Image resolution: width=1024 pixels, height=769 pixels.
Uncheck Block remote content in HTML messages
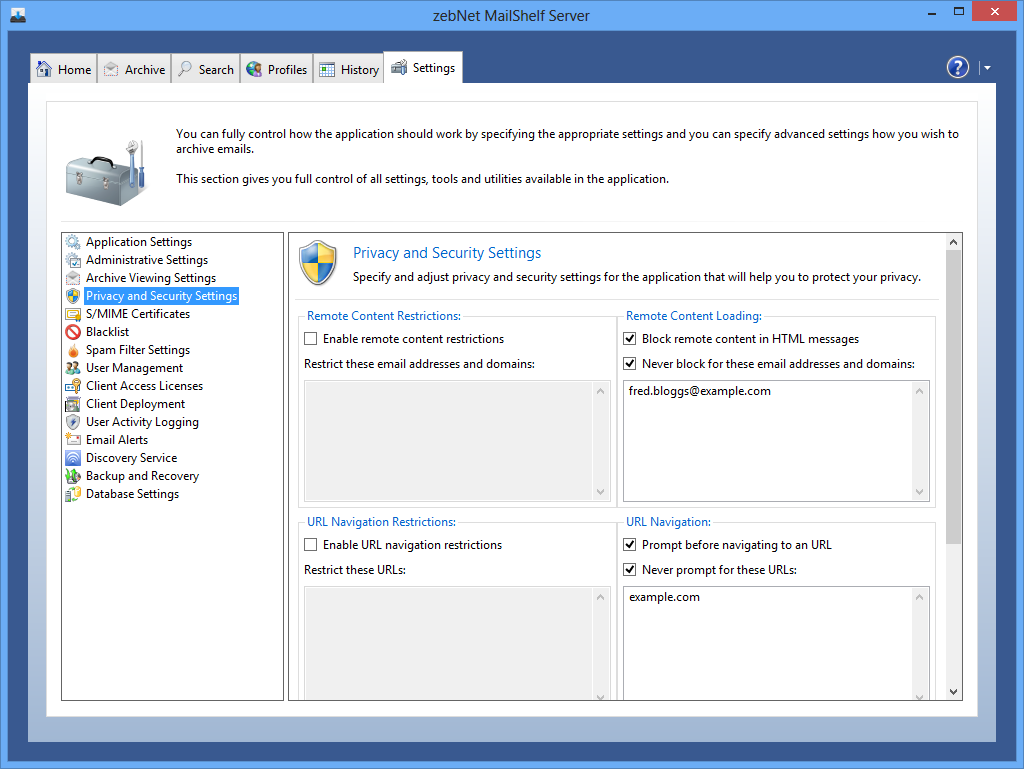[630, 339]
